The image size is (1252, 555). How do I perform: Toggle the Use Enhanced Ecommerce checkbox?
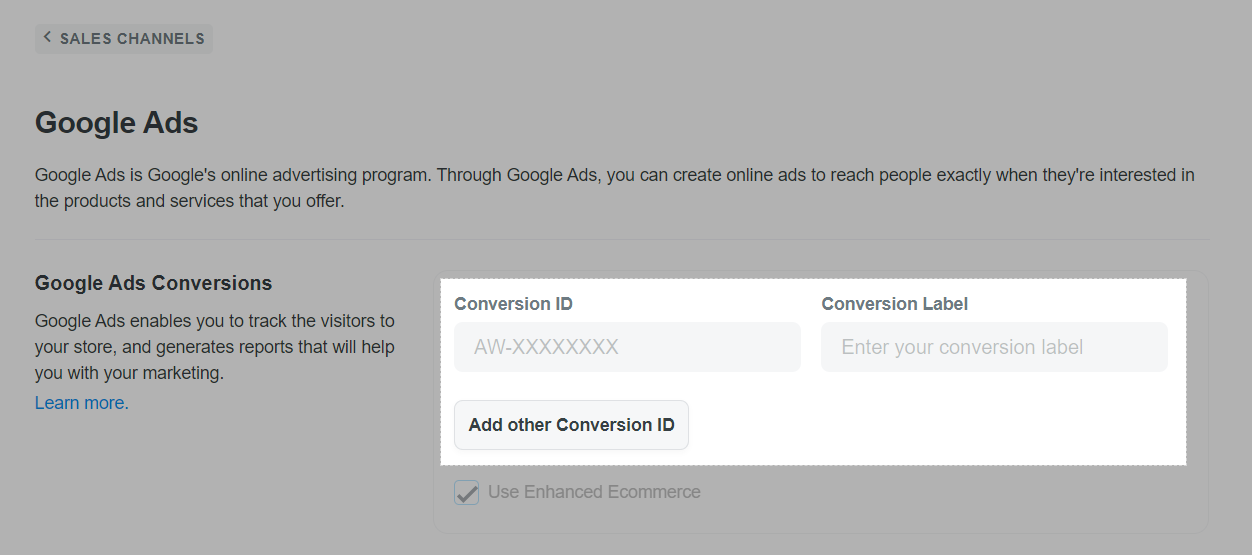pyautogui.click(x=467, y=492)
